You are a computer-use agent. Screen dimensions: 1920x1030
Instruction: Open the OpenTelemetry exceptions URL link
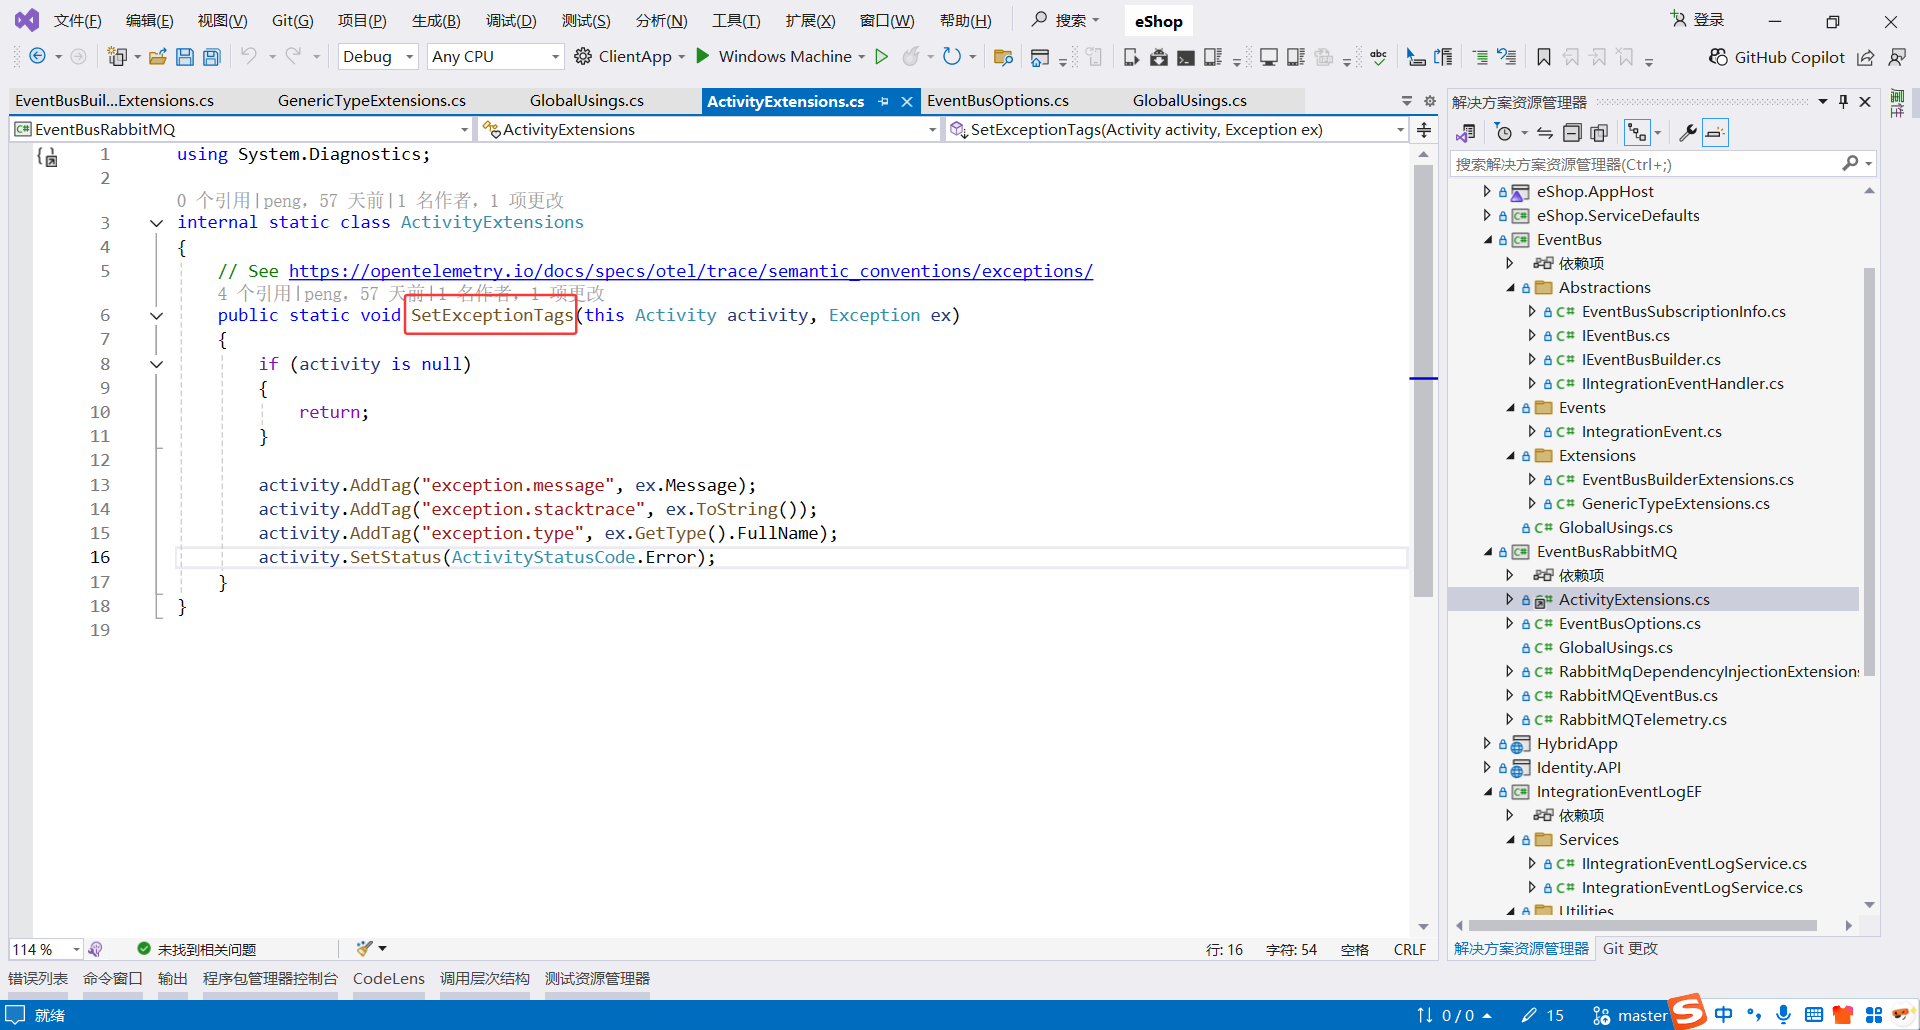pyautogui.click(x=691, y=271)
